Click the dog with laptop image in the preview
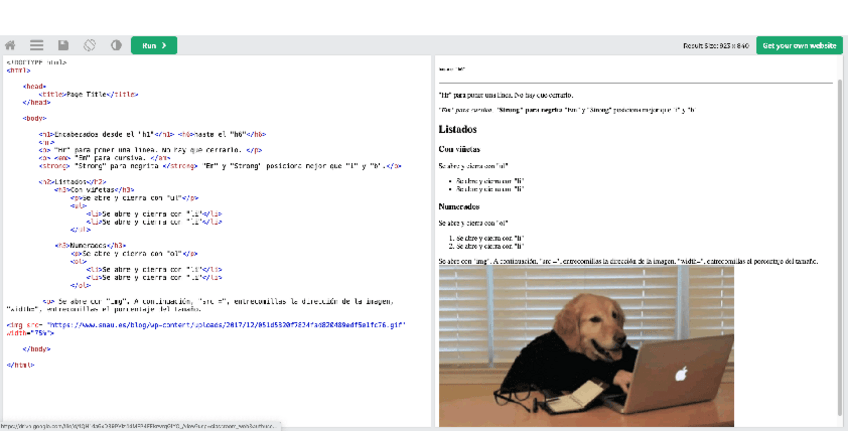848x431 pixels. 586,345
